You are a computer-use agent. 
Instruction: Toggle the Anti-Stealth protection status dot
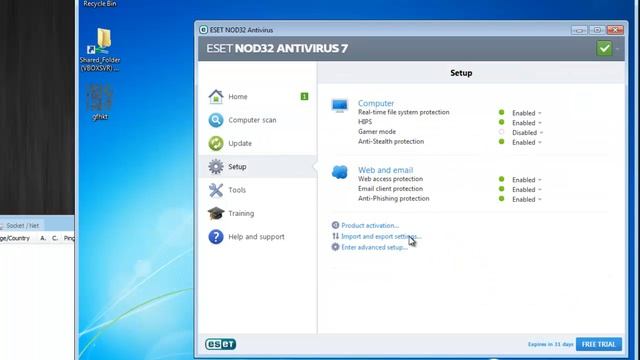coord(501,142)
